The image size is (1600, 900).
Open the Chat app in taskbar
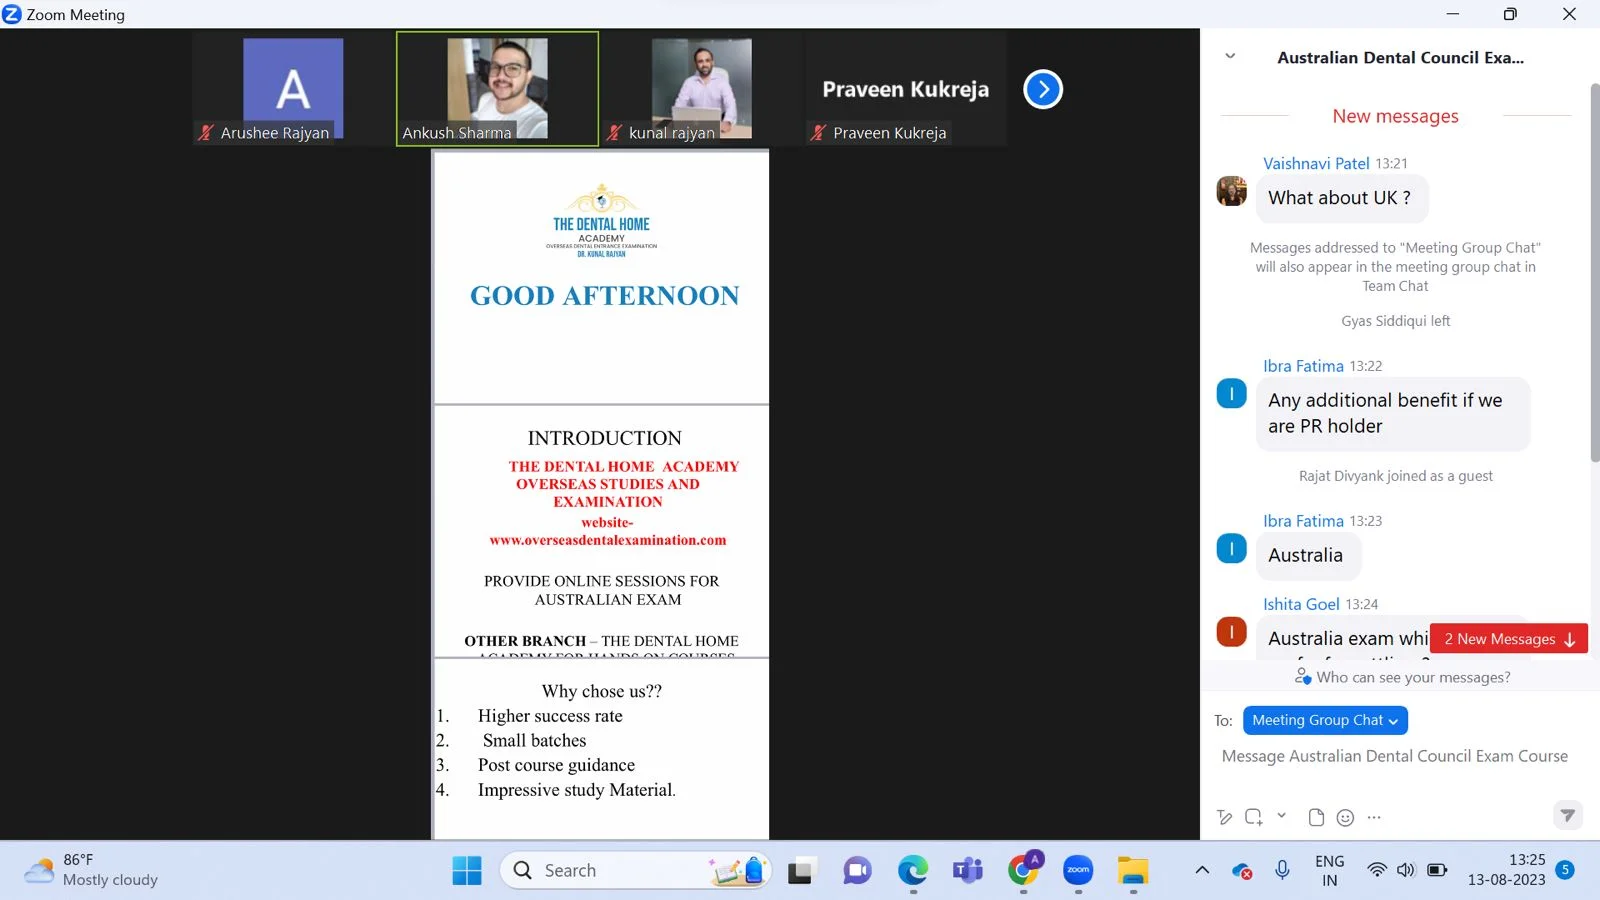(x=857, y=871)
